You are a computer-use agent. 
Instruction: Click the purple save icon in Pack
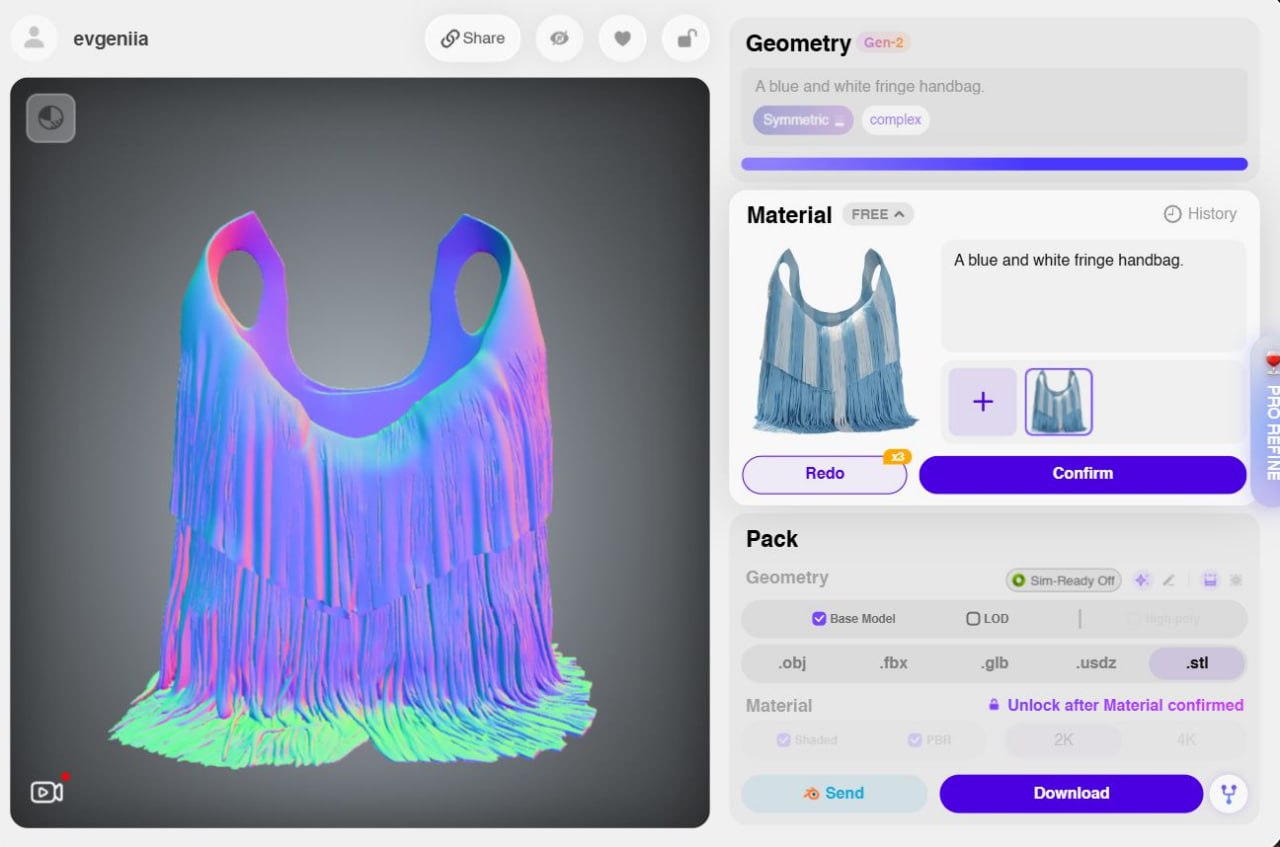(x=1210, y=580)
